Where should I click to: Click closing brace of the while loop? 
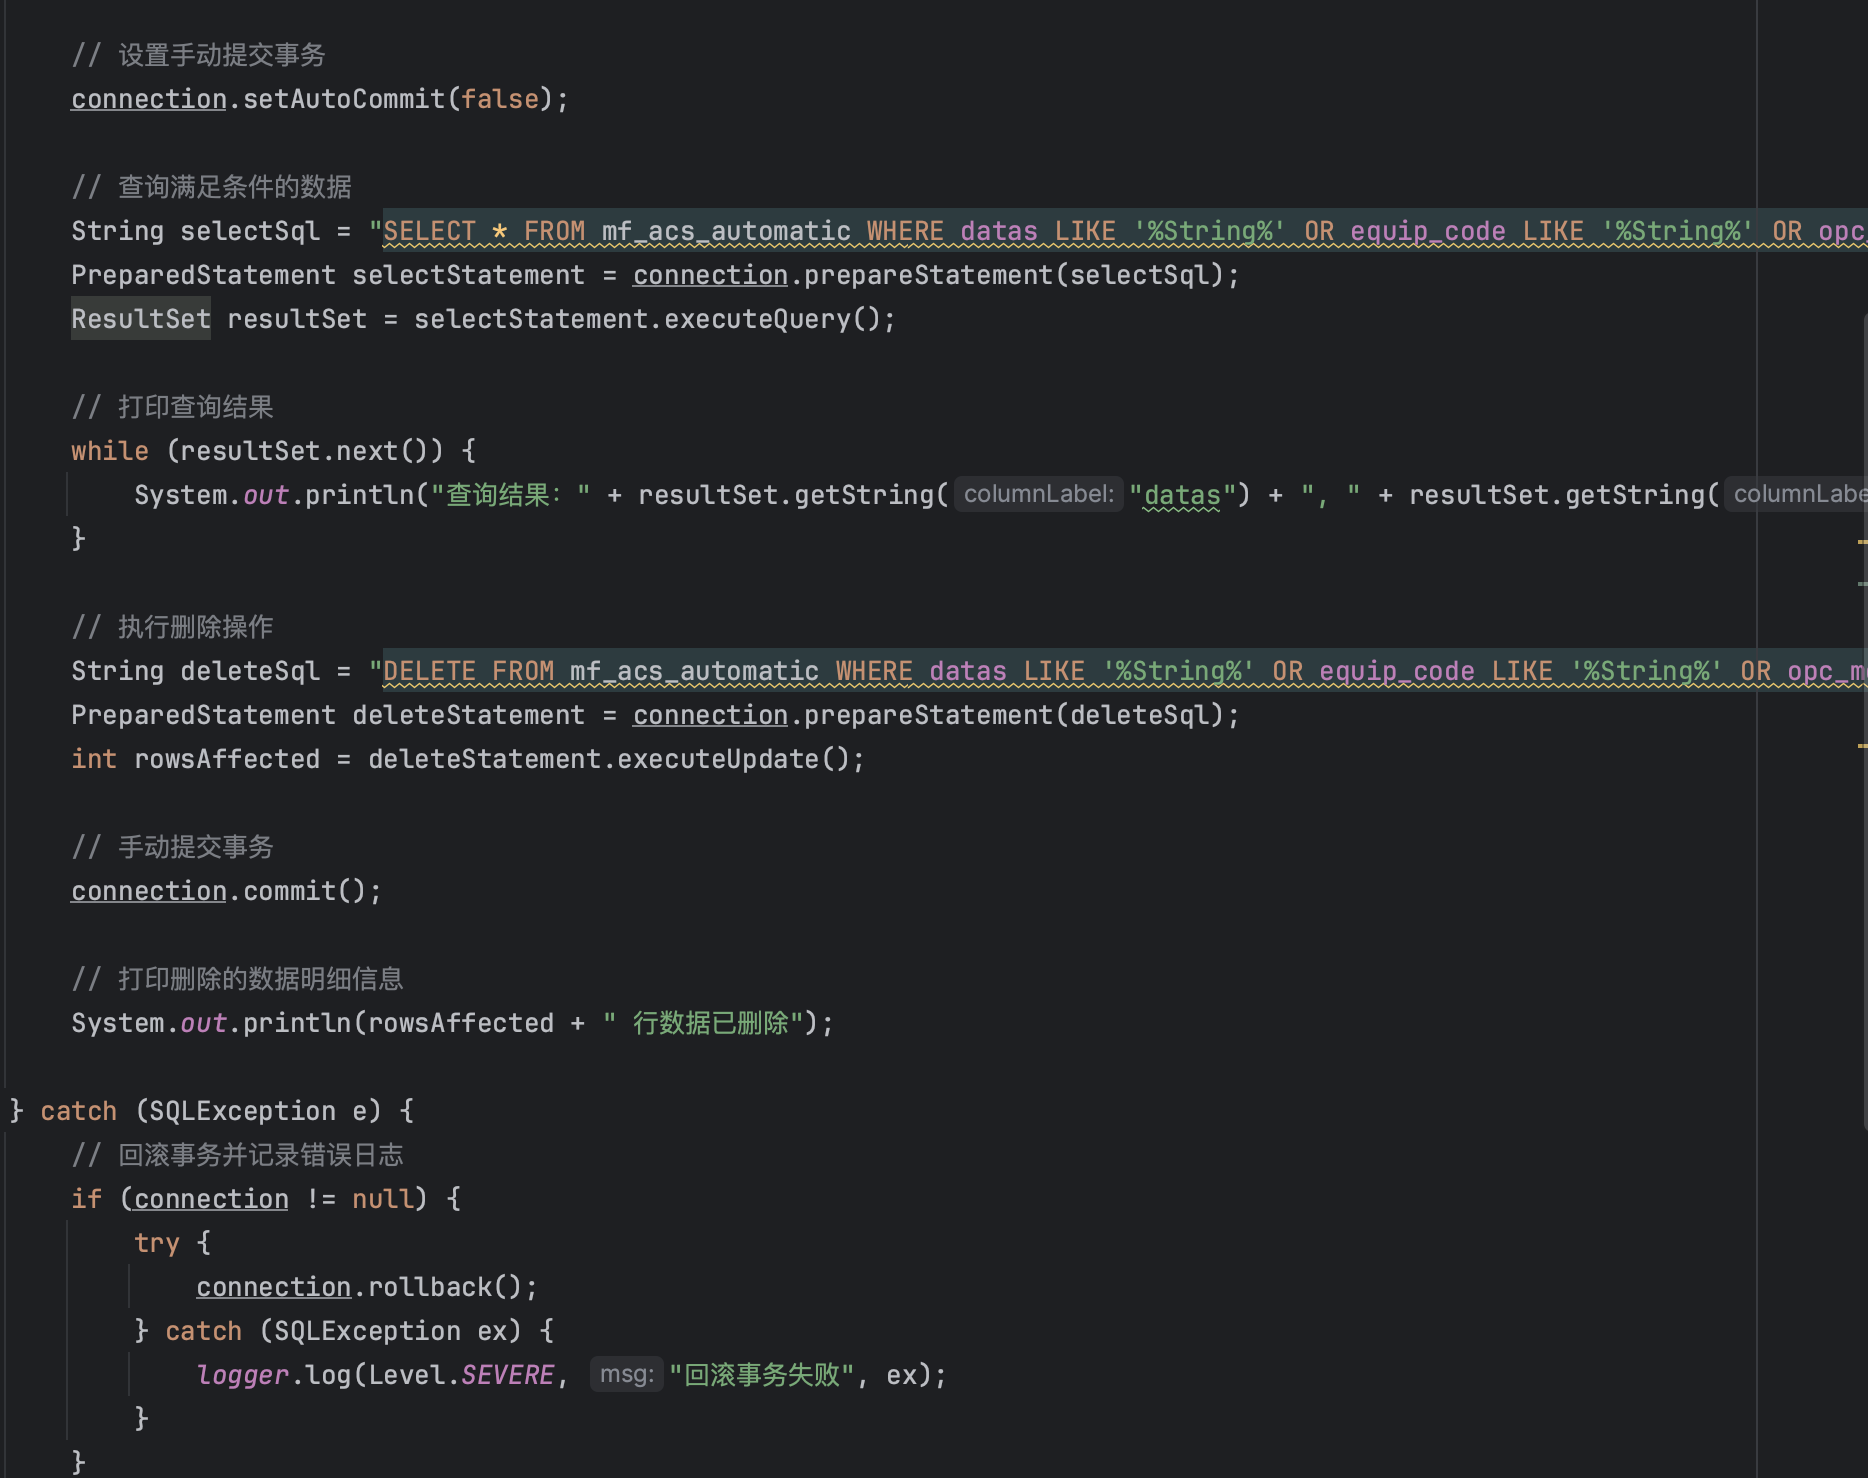[78, 539]
